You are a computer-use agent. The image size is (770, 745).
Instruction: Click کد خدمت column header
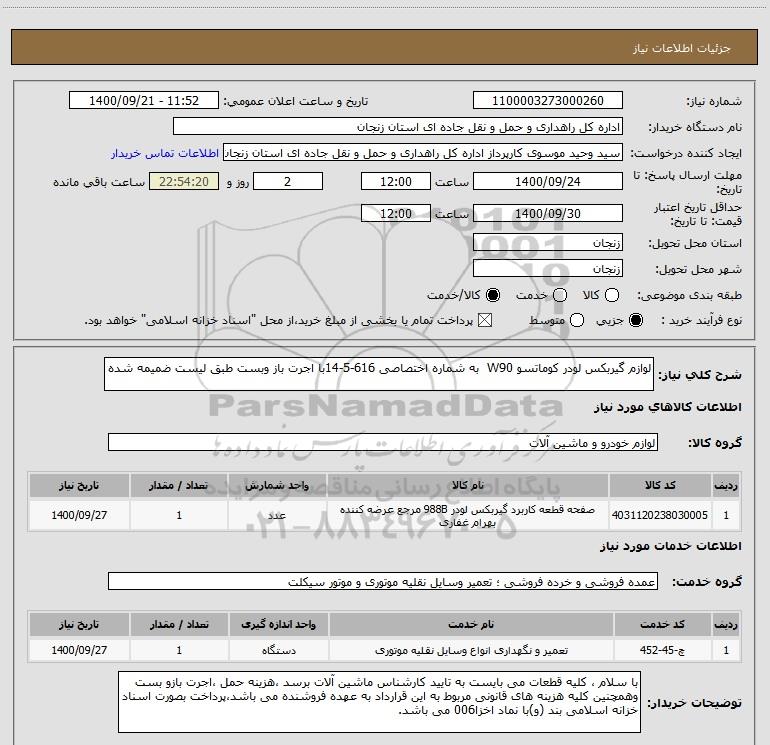(x=662, y=624)
